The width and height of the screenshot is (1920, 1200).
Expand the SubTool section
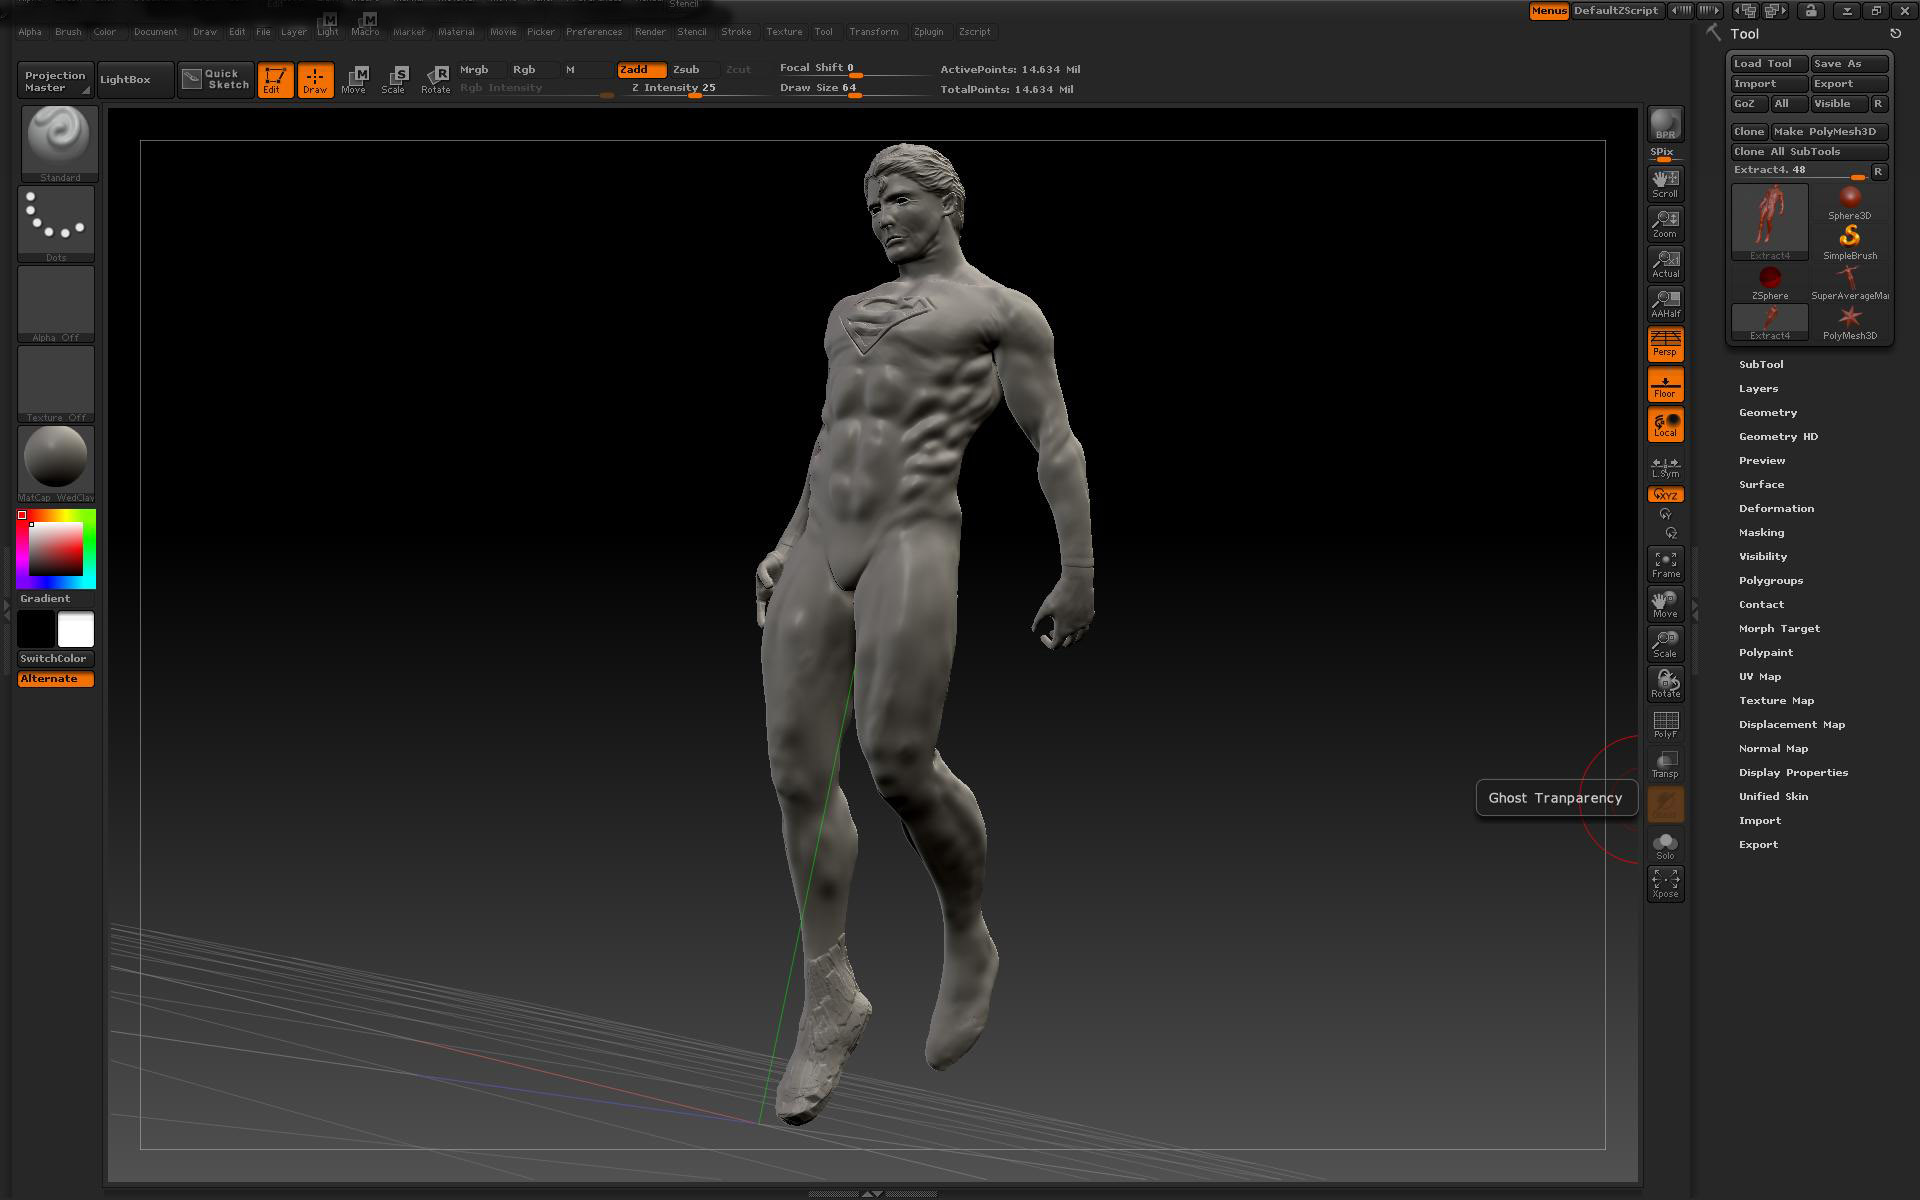(1761, 364)
